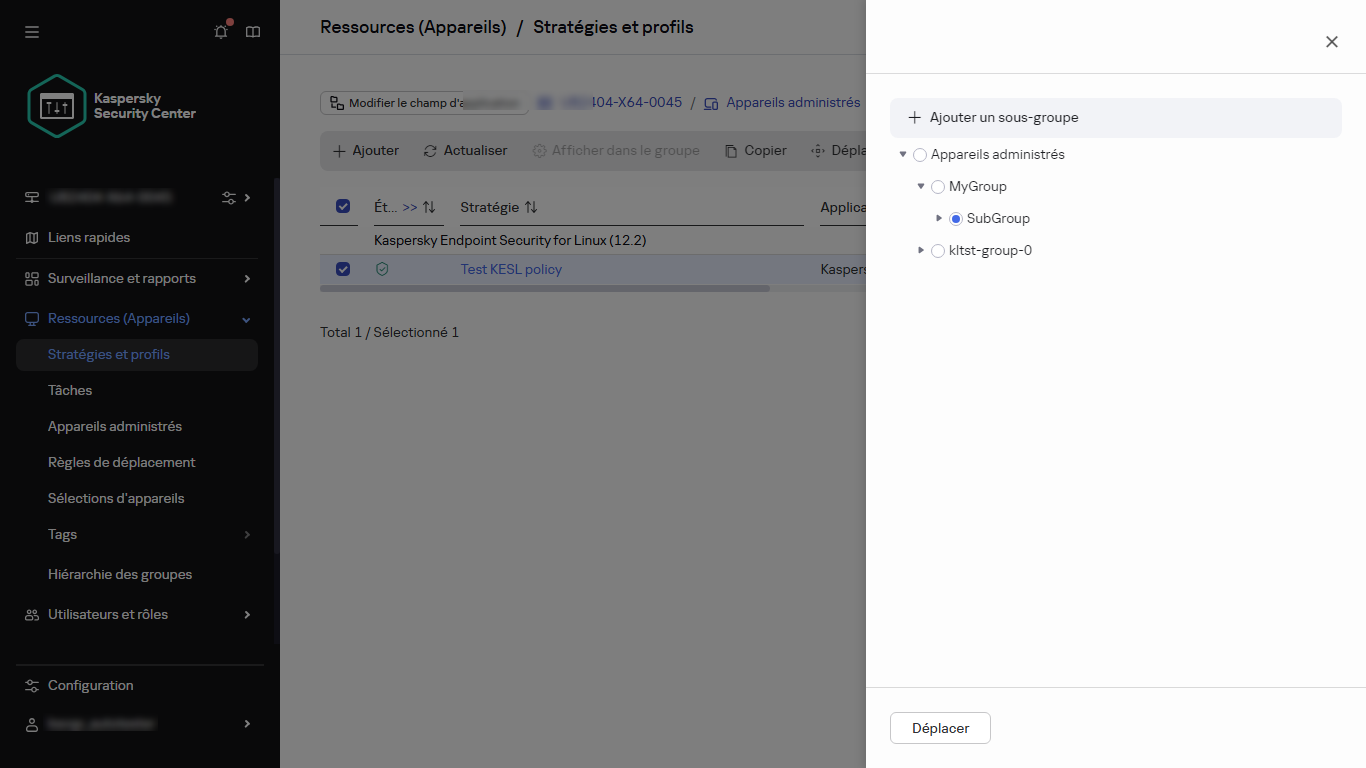Expand the kltst-group-0 tree node
The width and height of the screenshot is (1366, 768).
coord(921,250)
